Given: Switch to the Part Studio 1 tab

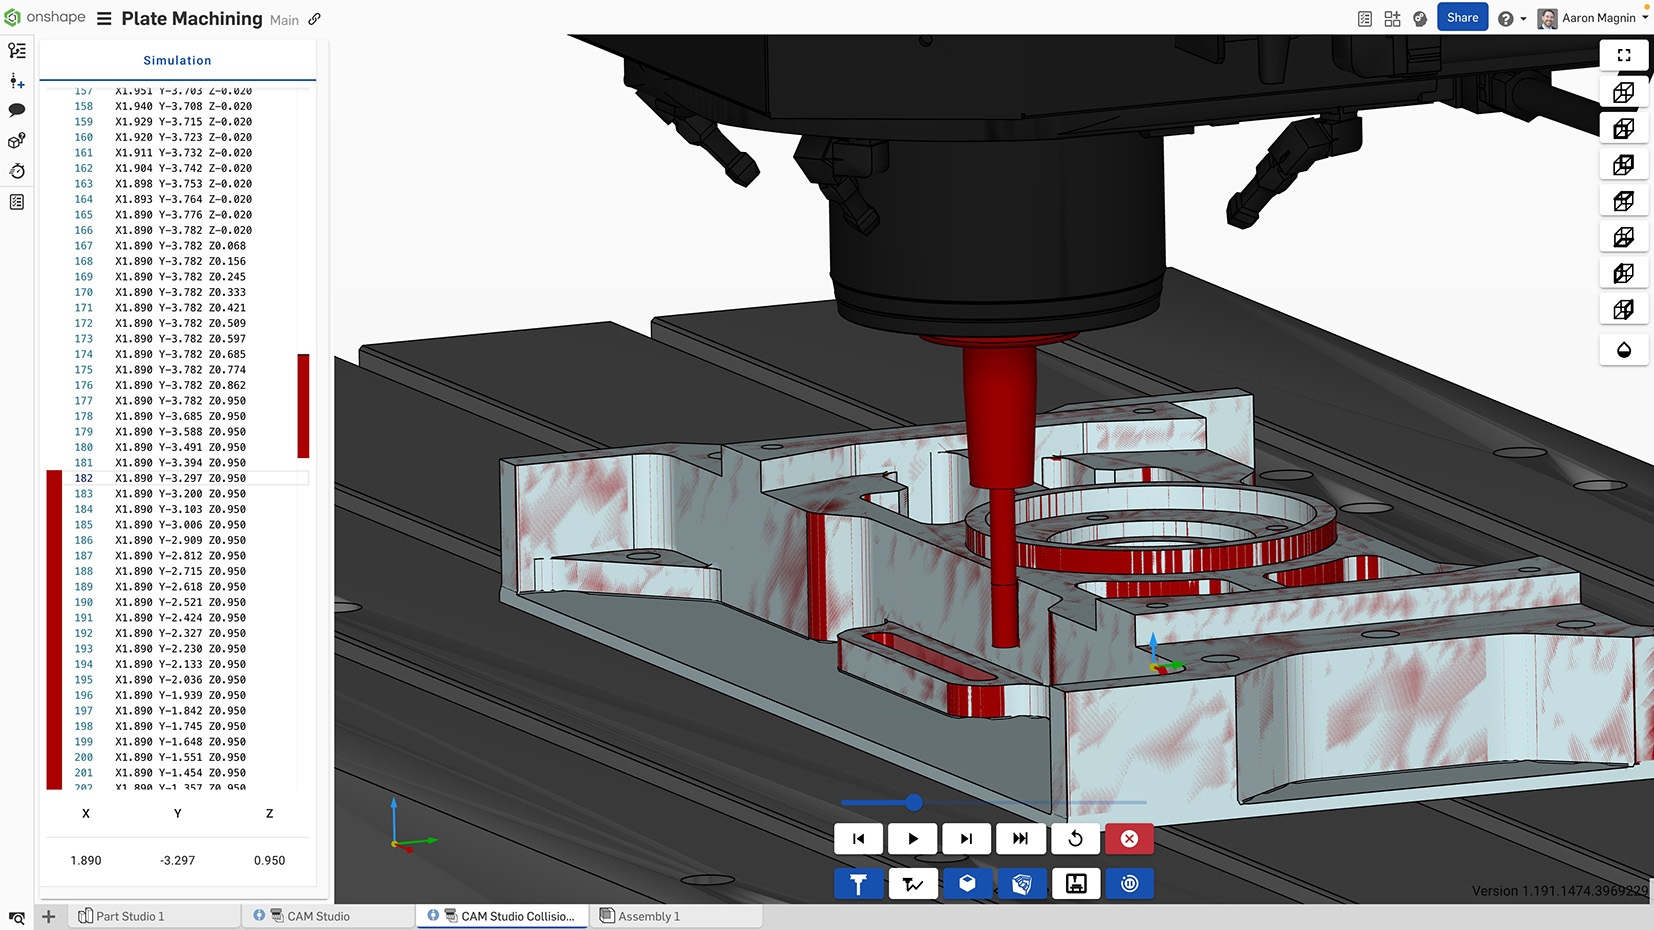Looking at the screenshot, I should pos(133,915).
